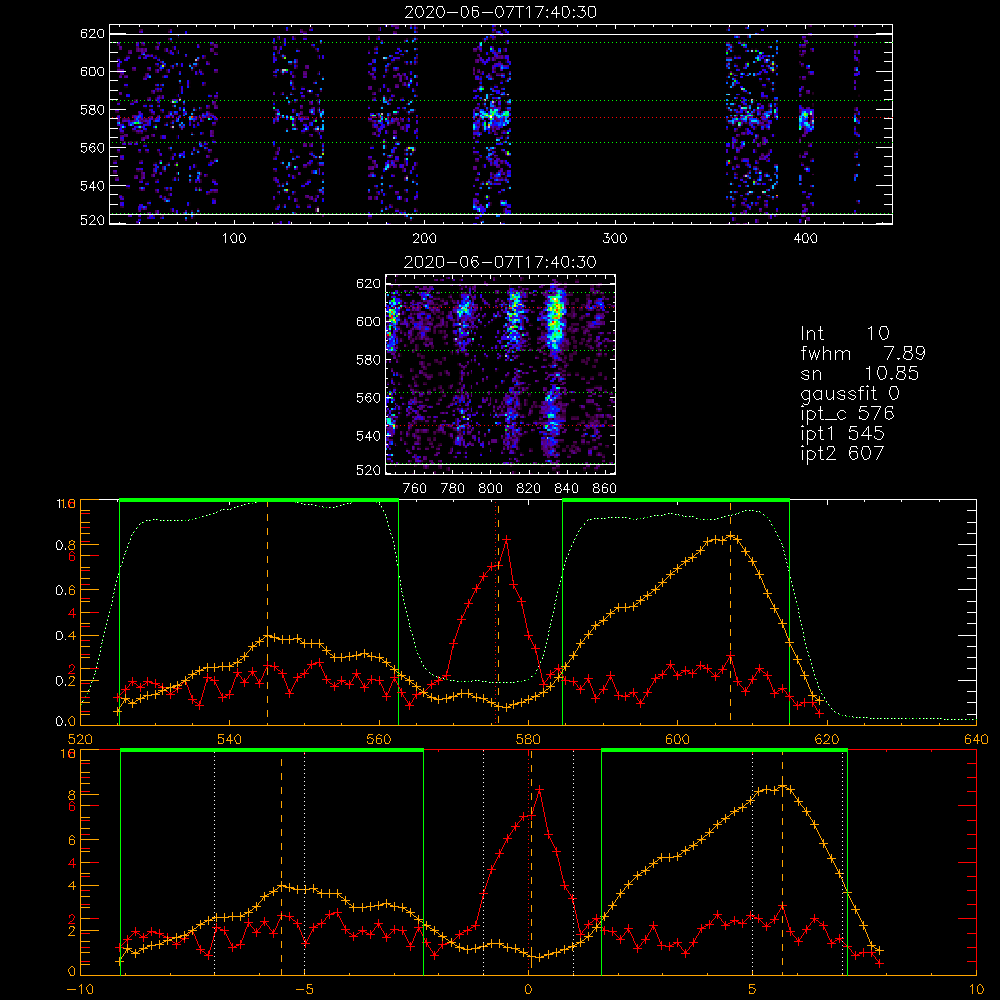Click the middle panel's timestamp title

coord(500,262)
